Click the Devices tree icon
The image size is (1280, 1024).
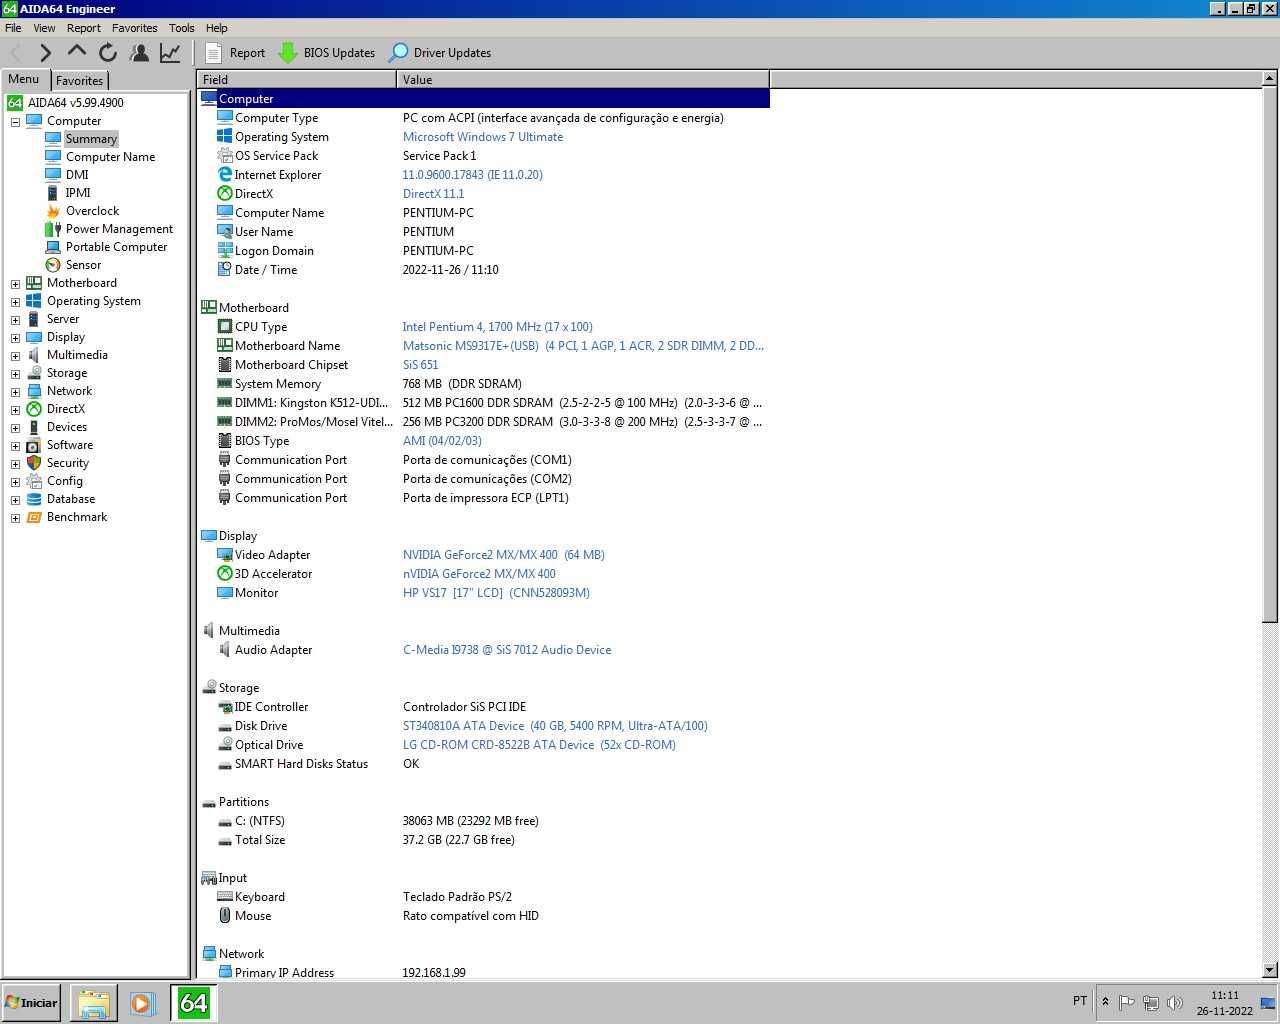[34, 427]
